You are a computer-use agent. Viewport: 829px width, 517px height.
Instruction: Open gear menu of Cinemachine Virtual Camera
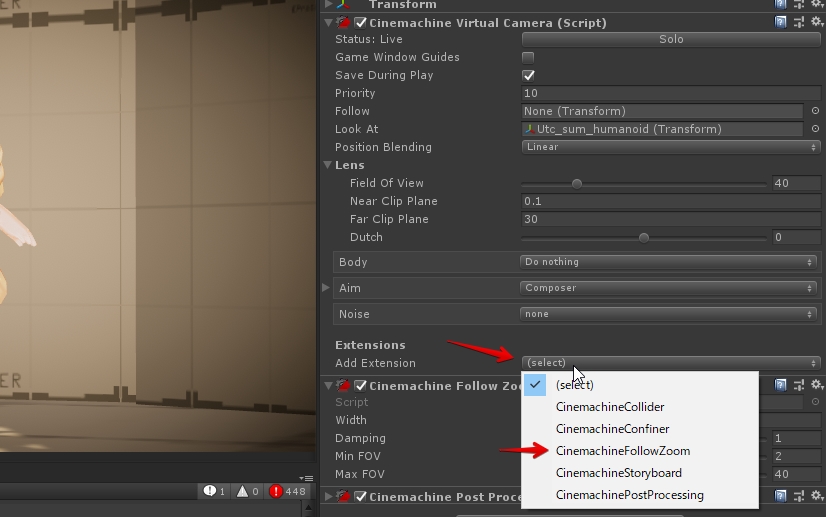pos(817,22)
